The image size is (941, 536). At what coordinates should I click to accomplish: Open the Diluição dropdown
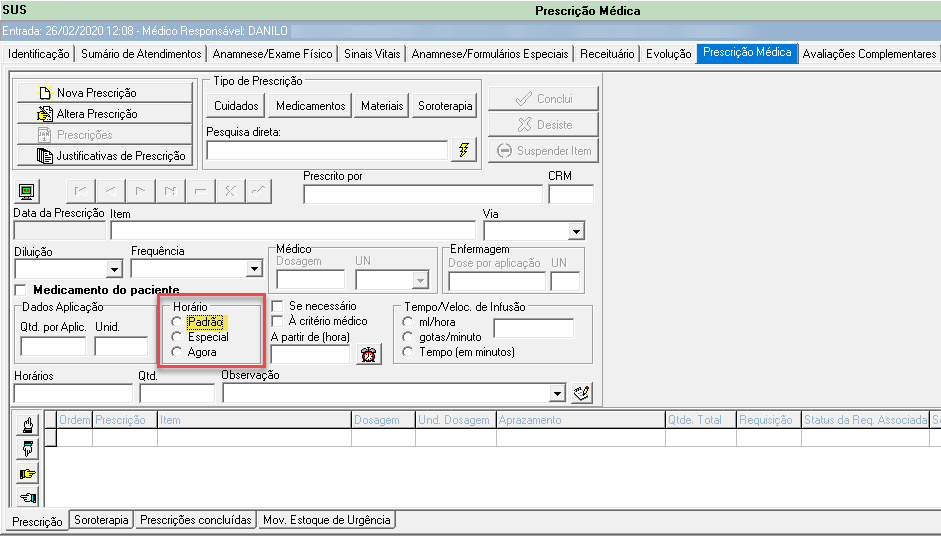click(x=114, y=269)
